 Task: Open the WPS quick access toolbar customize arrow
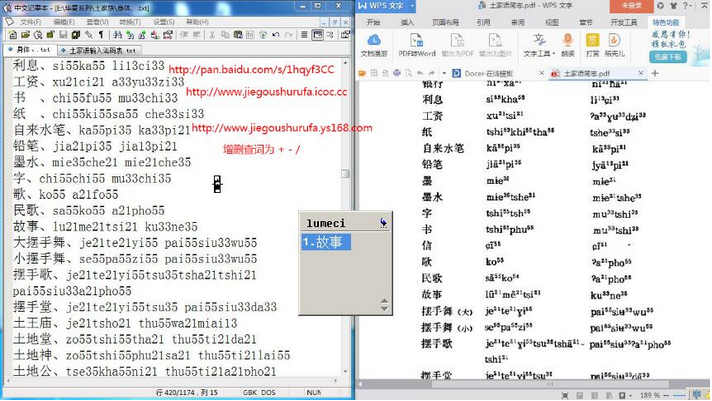click(444, 73)
